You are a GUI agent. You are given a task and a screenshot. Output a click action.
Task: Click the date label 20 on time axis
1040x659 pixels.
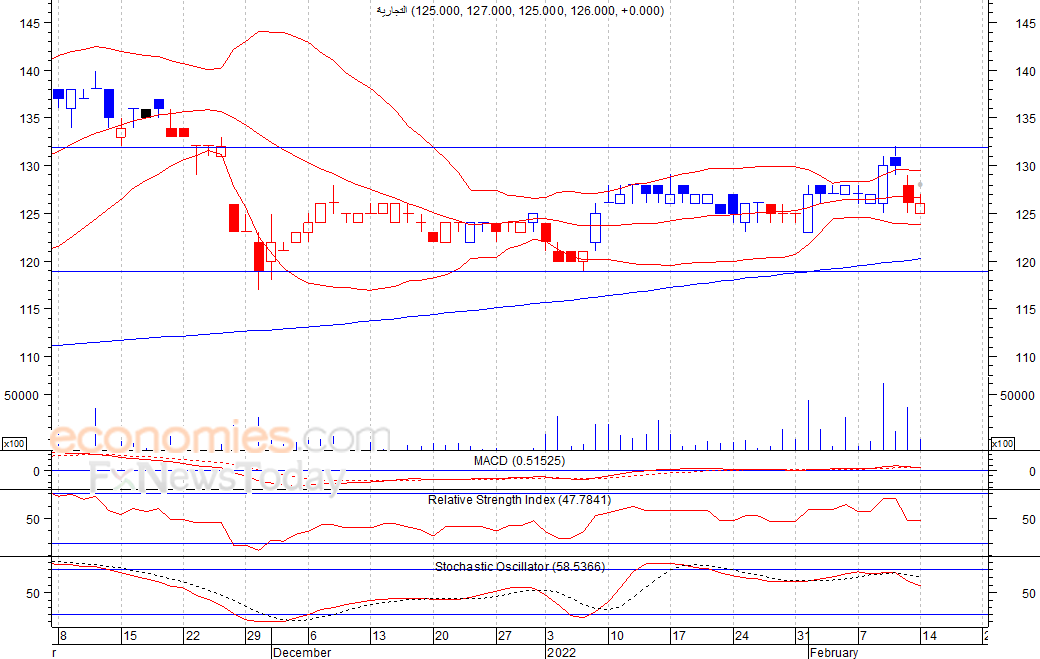[442, 636]
